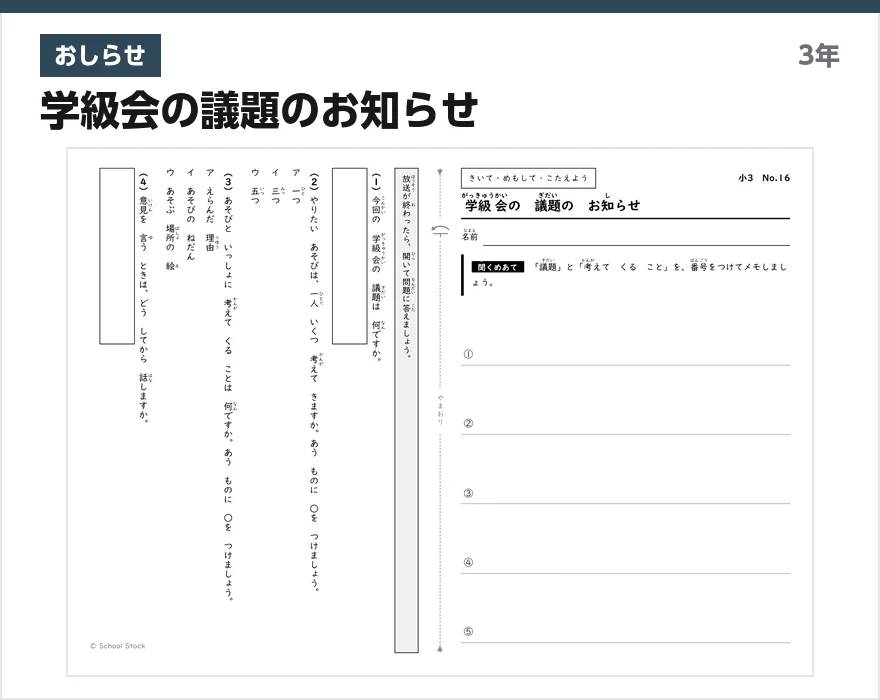The image size is (880, 700).
Task: Click the fold arrow icon near やまおり line
Action: pos(441,230)
